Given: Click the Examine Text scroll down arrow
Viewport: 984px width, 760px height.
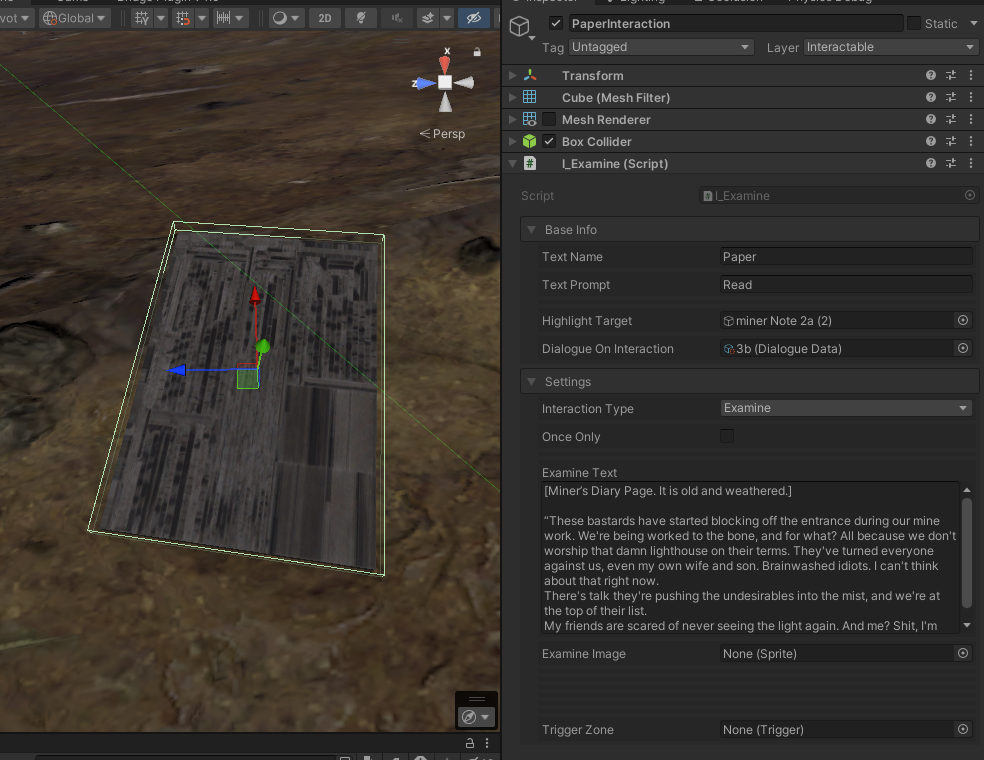Looking at the screenshot, I should tap(967, 625).
